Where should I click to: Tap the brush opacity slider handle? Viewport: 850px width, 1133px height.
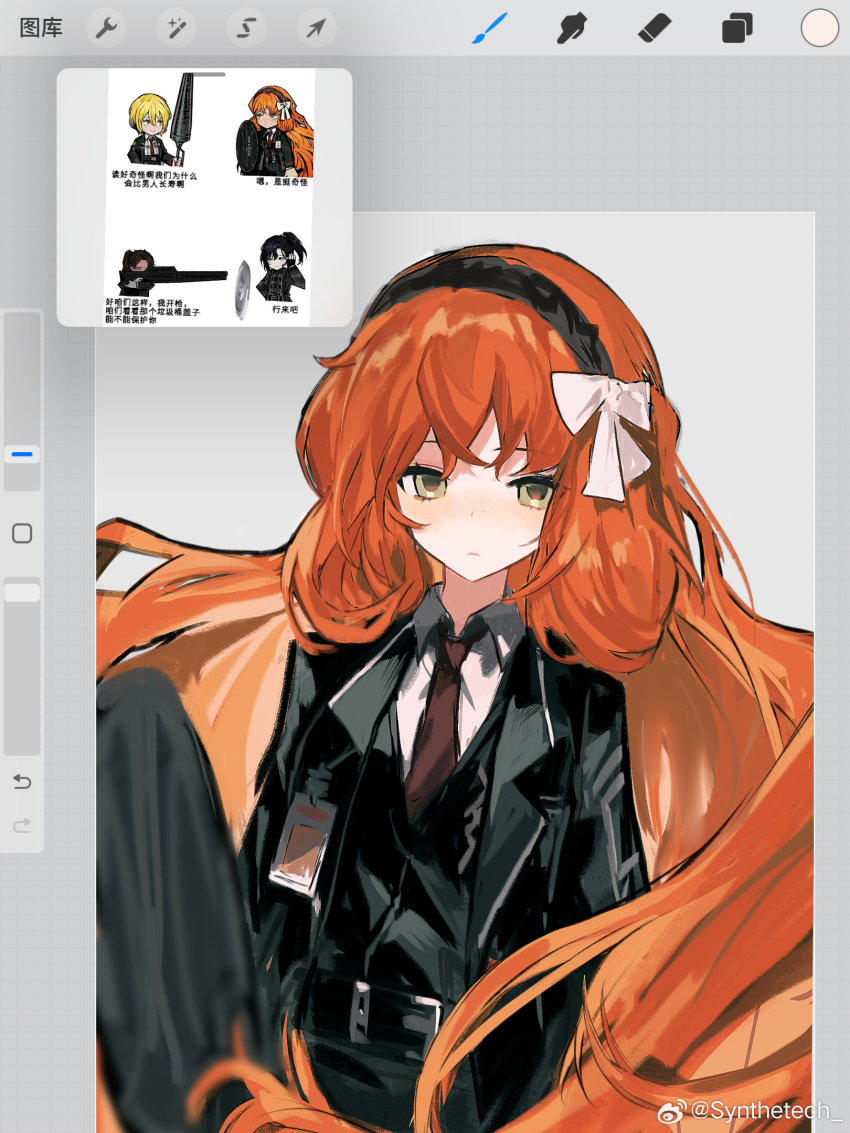[21, 591]
